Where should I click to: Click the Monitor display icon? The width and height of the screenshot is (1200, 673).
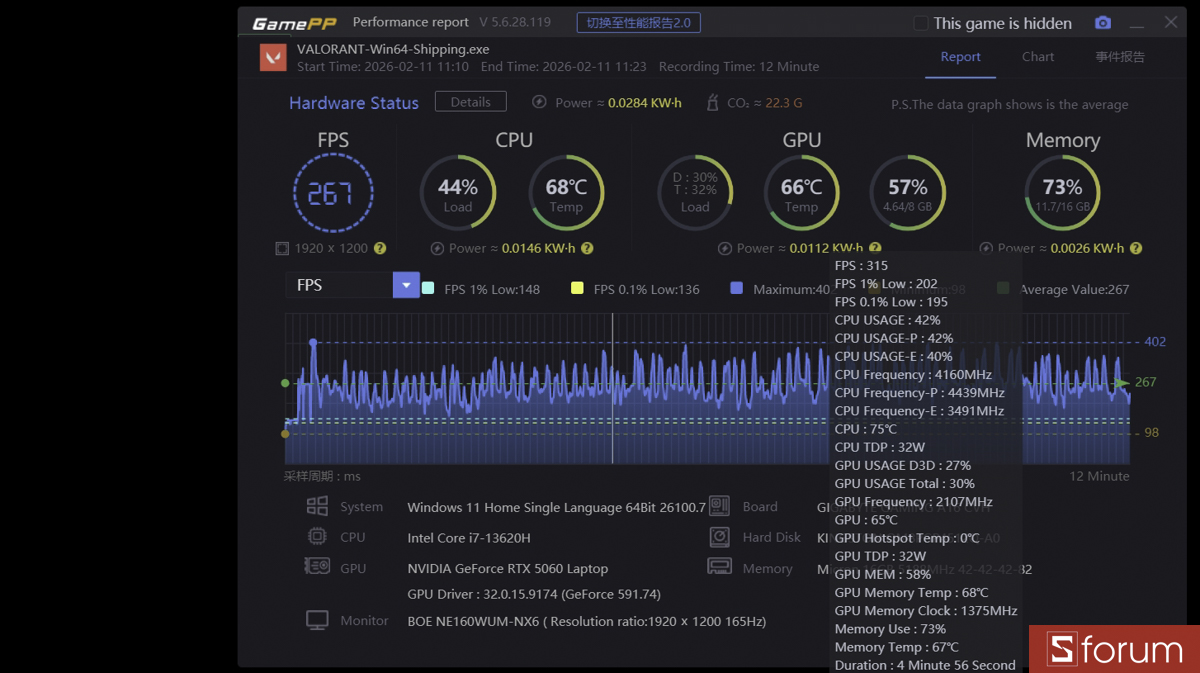tap(317, 619)
